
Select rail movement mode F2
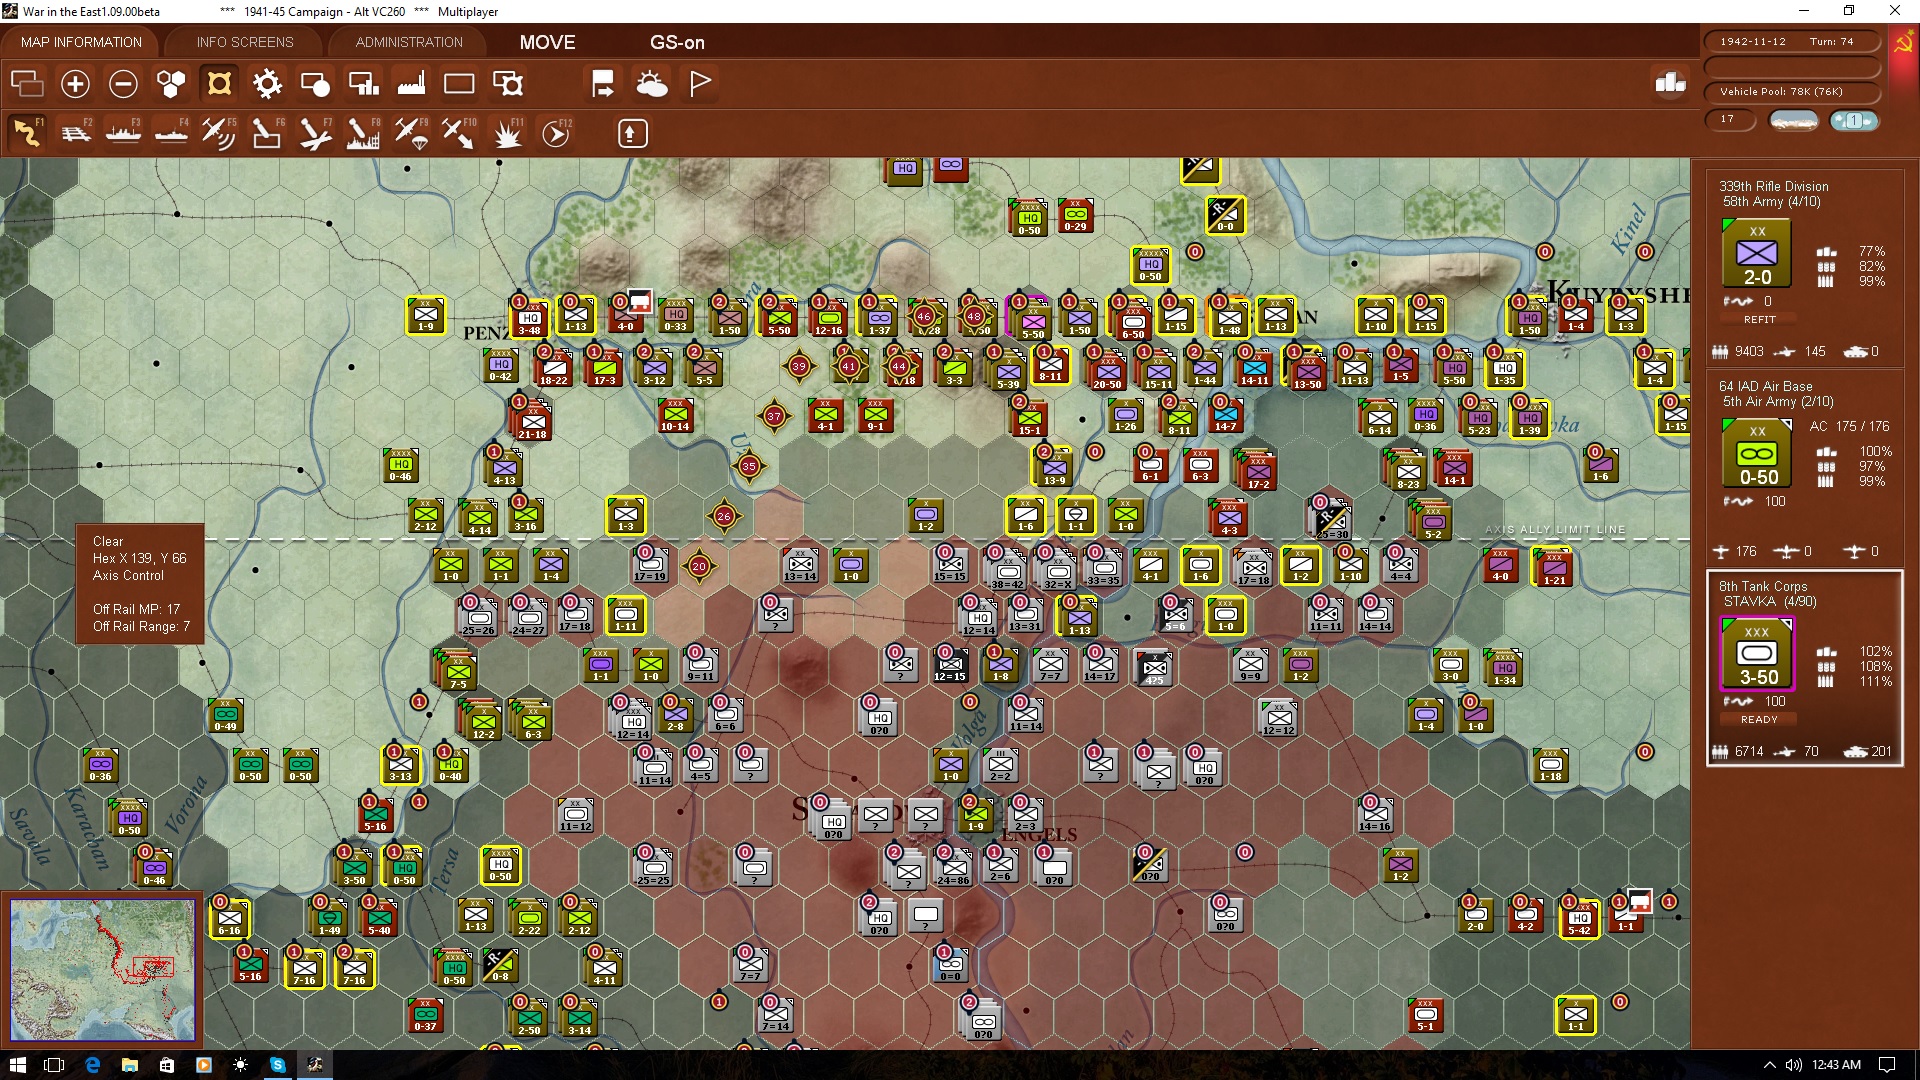76,133
